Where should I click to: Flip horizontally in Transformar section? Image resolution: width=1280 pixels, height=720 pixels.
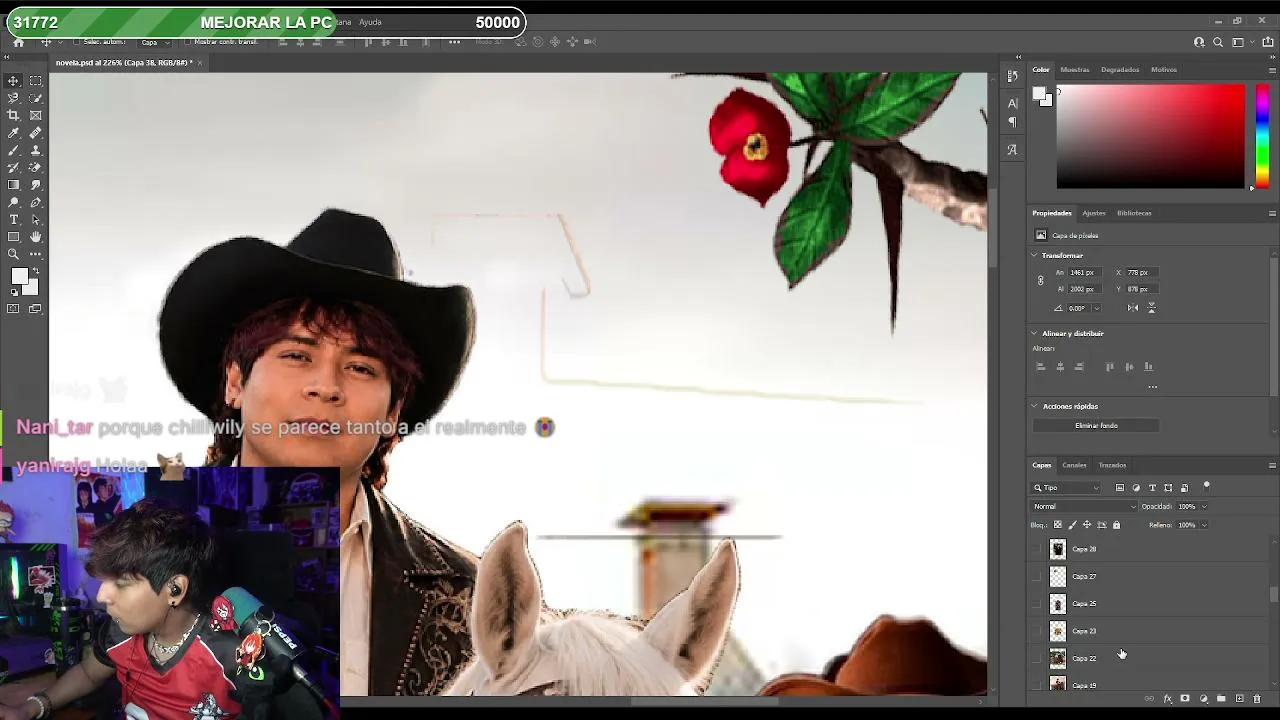pos(1133,308)
